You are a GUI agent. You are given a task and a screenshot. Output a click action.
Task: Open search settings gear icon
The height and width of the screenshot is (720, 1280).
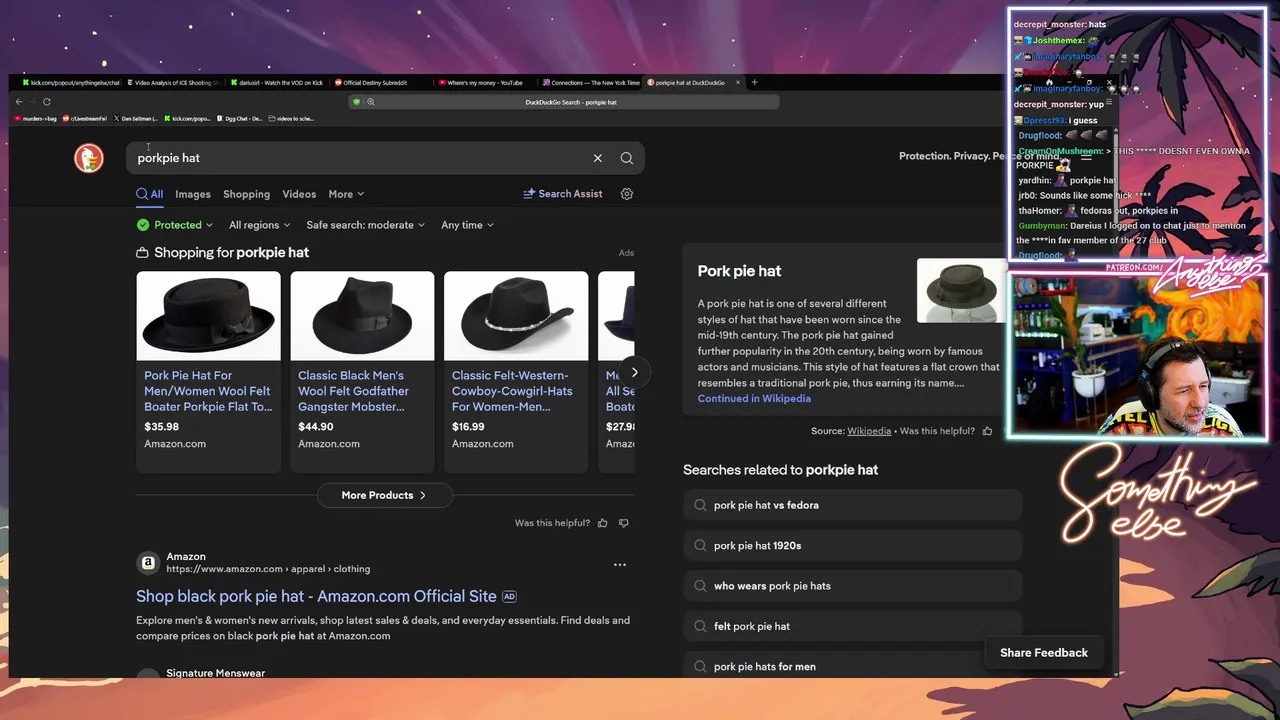[627, 194]
